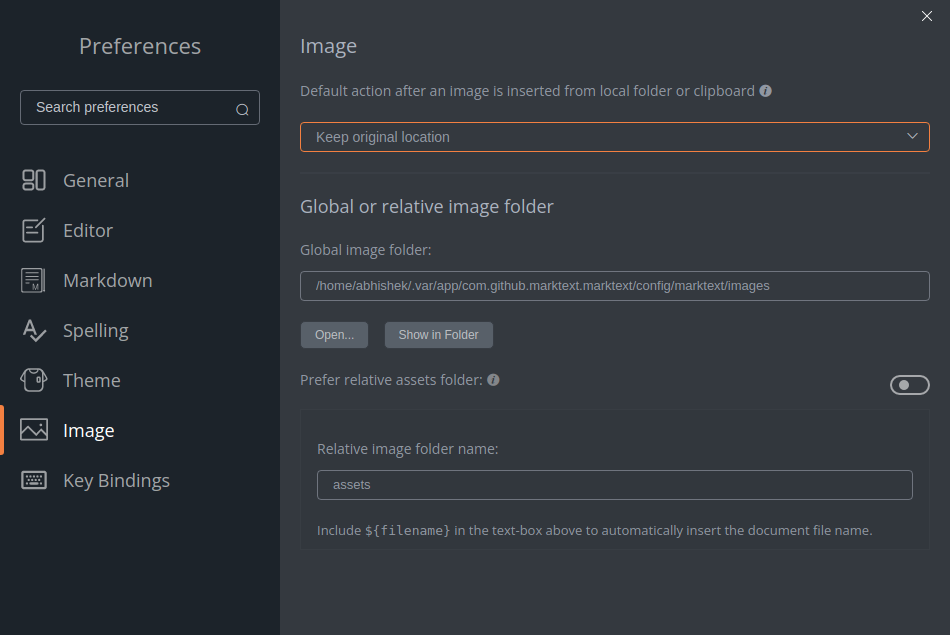Click the info icon beside default action text
The image size is (950, 635).
[765, 90]
